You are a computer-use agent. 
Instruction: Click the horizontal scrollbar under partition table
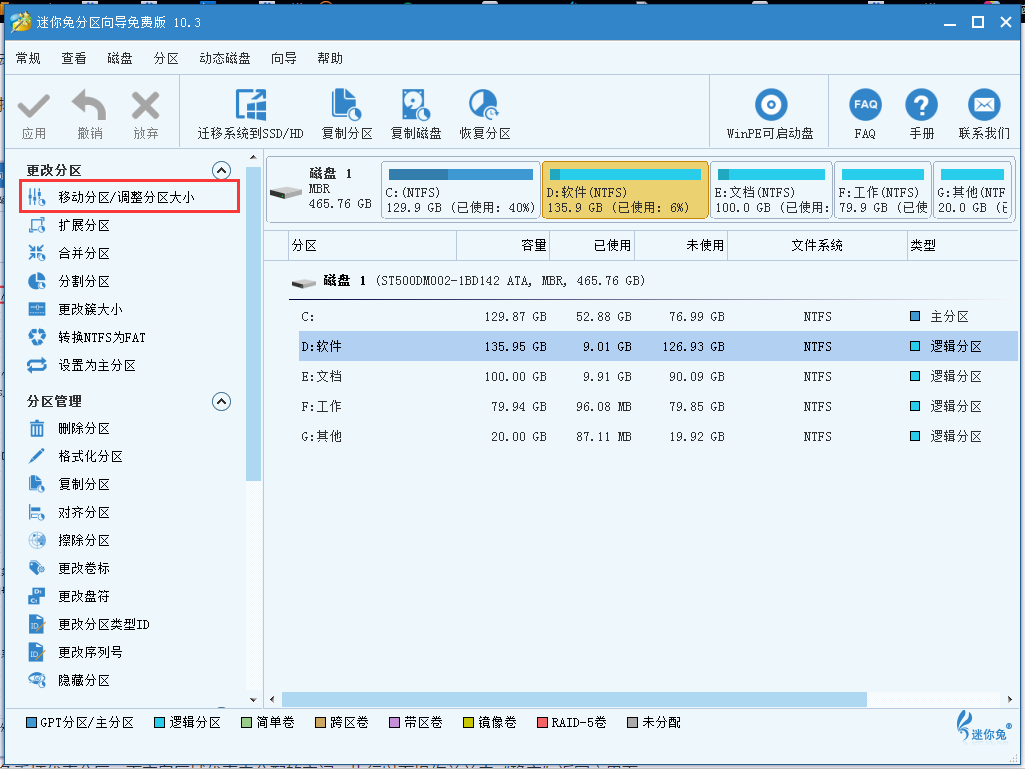pos(574,700)
